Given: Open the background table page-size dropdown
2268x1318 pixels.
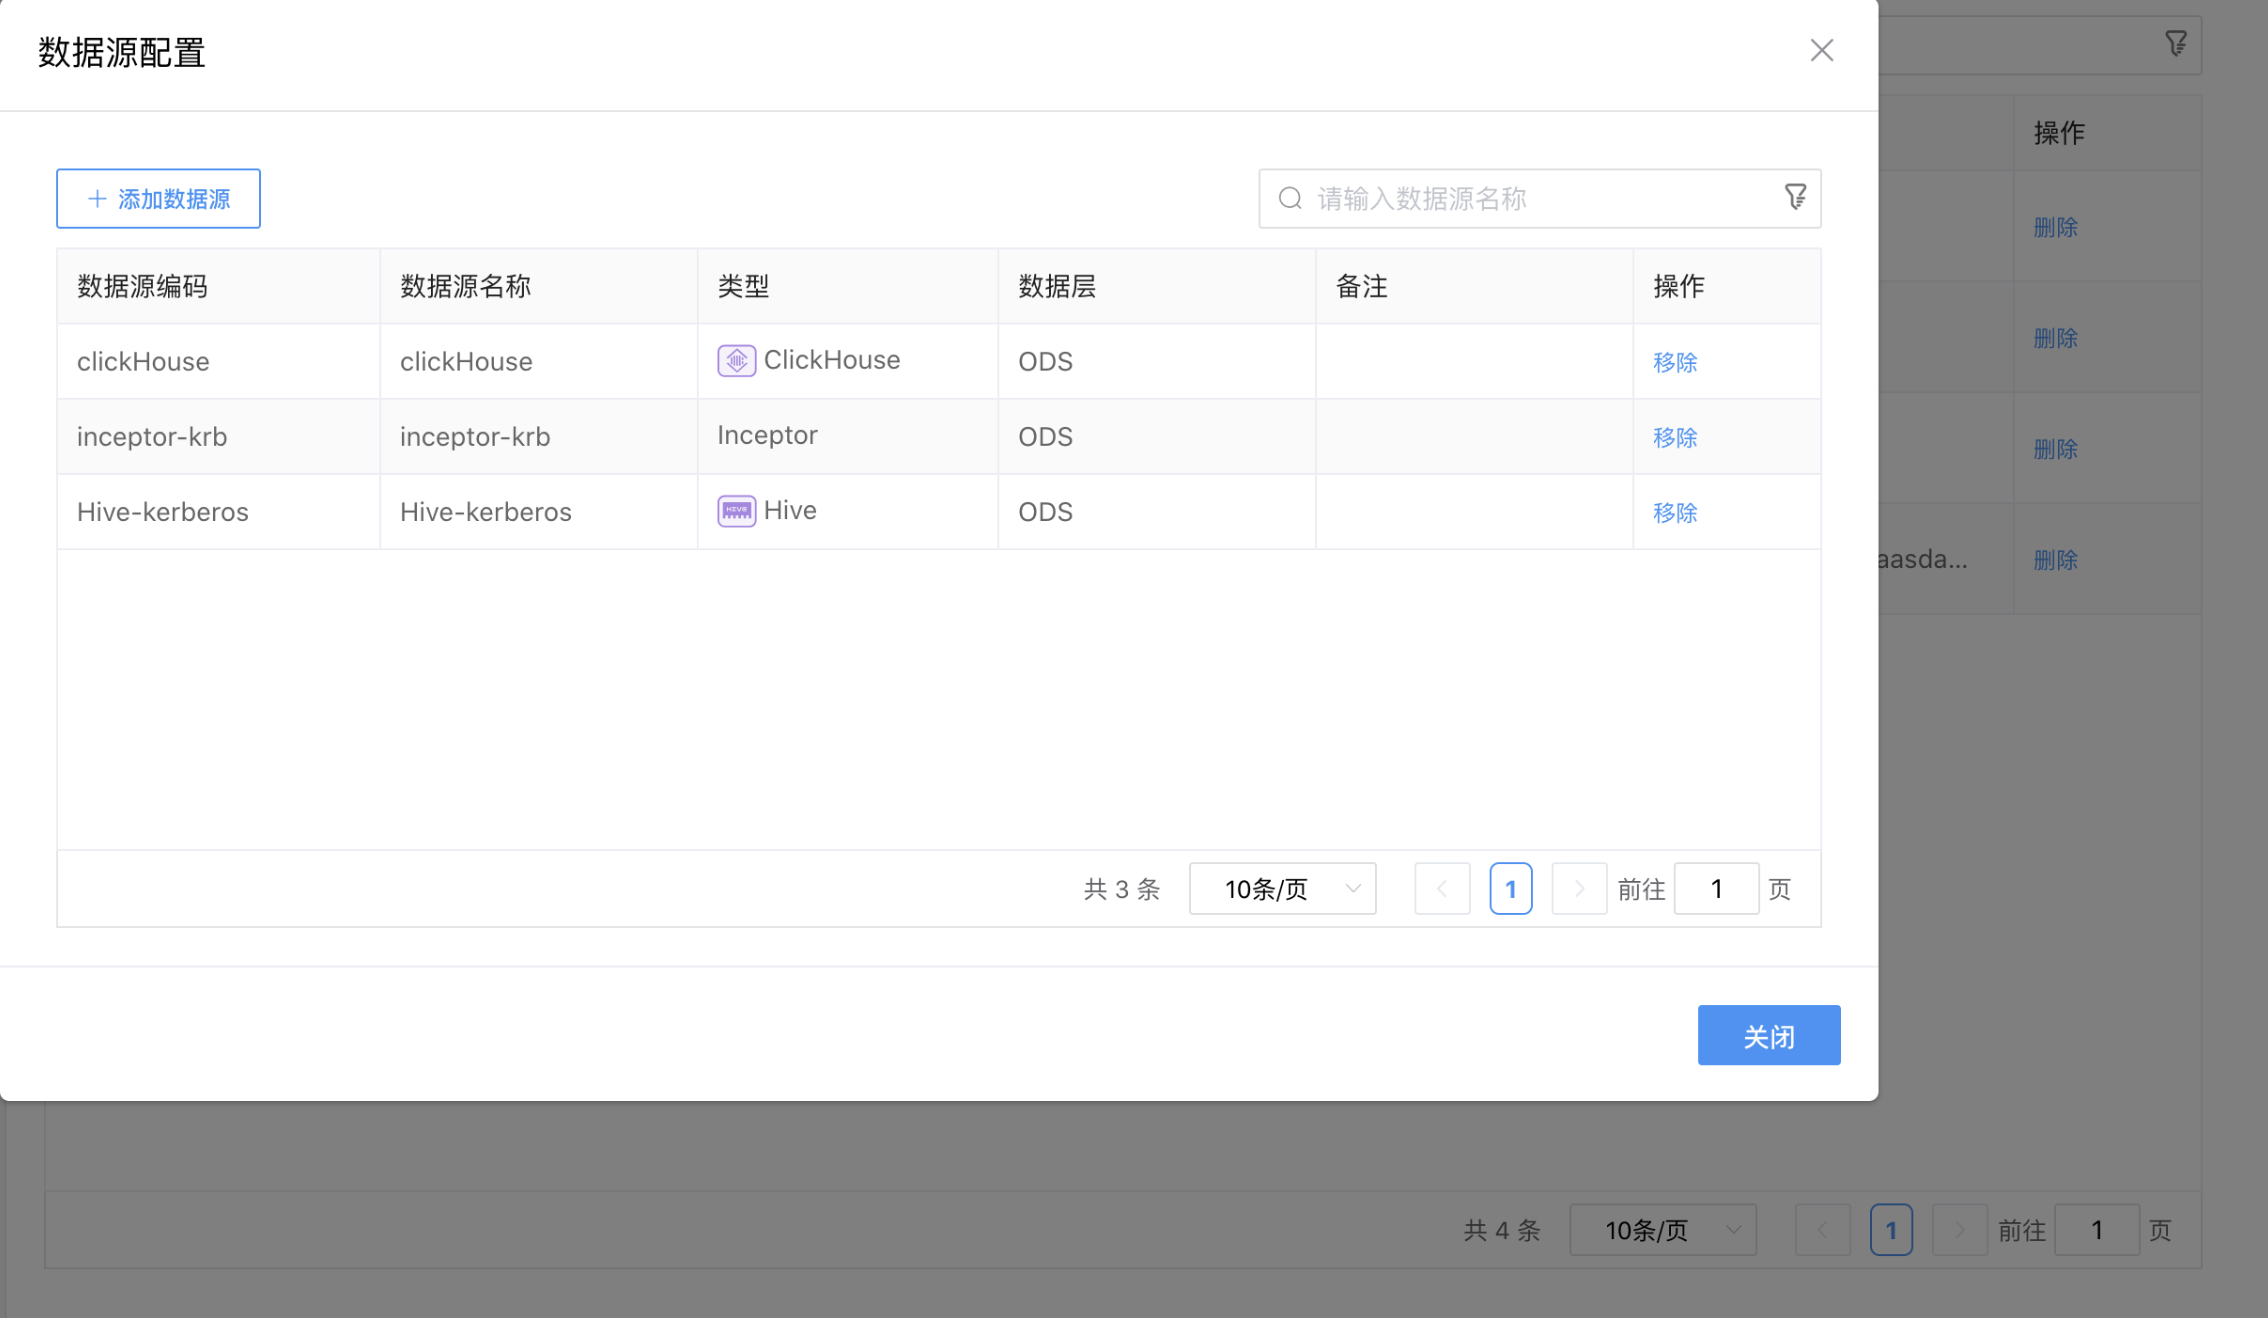Looking at the screenshot, I should coord(1662,1229).
